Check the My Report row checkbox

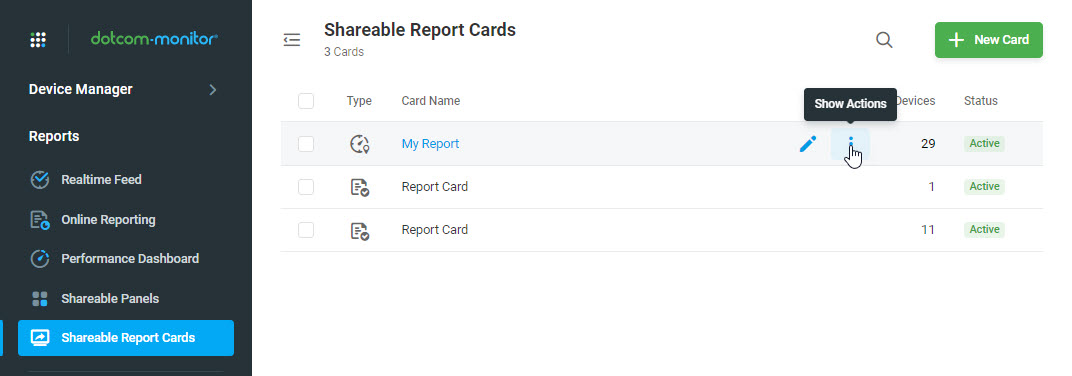(x=306, y=144)
